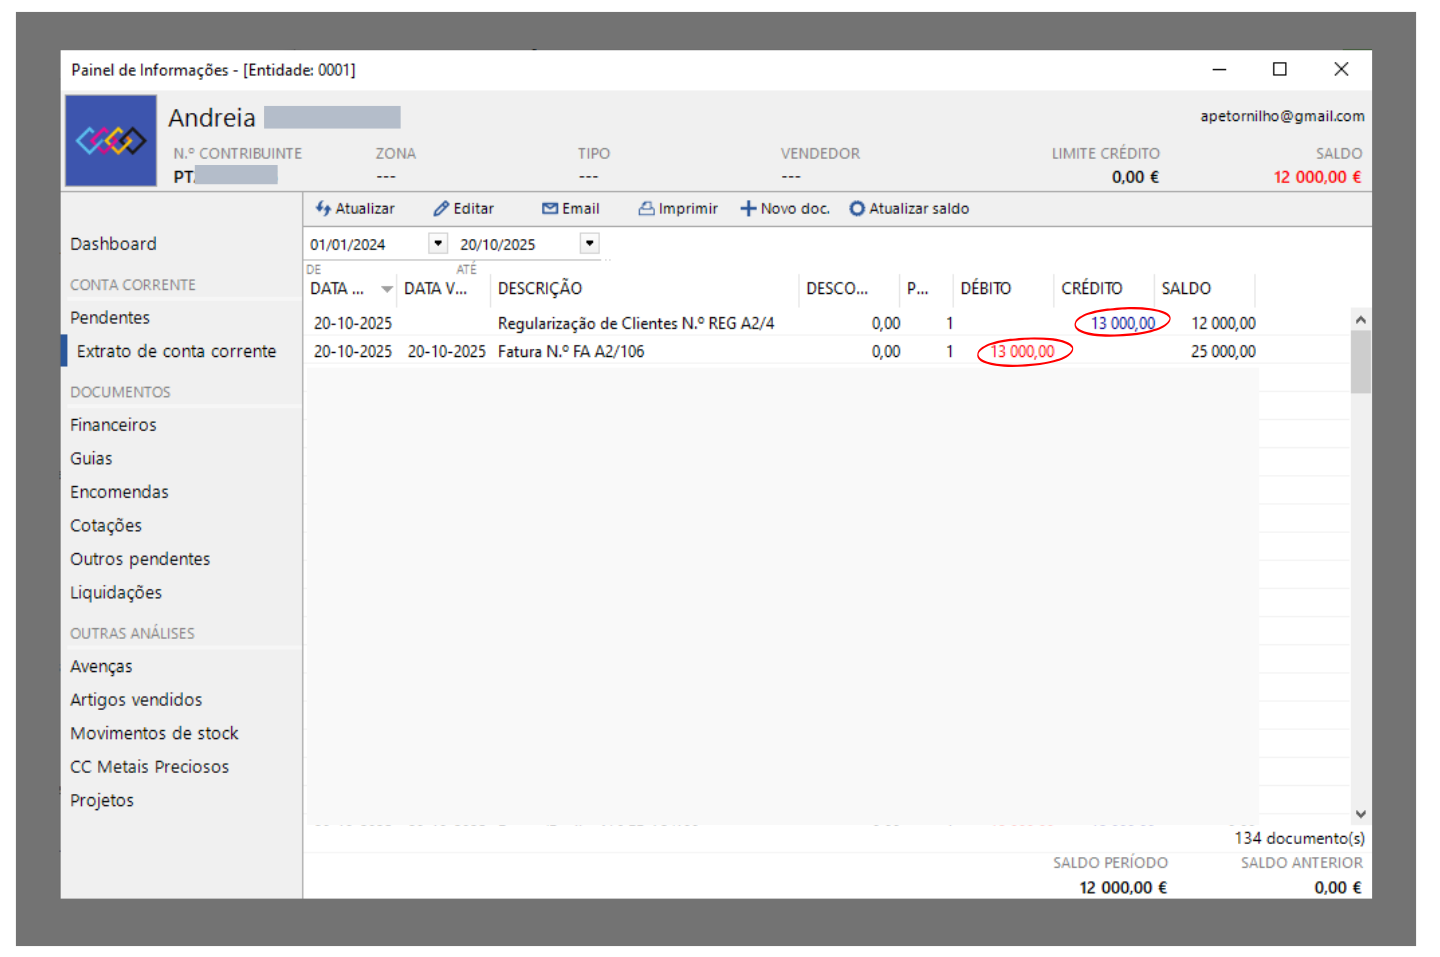The height and width of the screenshot is (957, 1440).
Task: Open the end date dropdown calendar
Action: pyautogui.click(x=590, y=243)
